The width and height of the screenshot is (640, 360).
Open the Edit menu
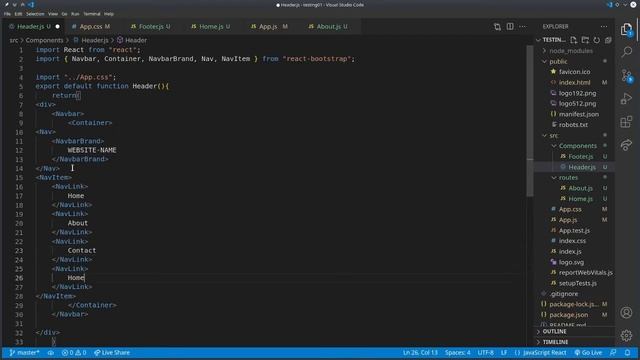pyautogui.click(x=18, y=14)
